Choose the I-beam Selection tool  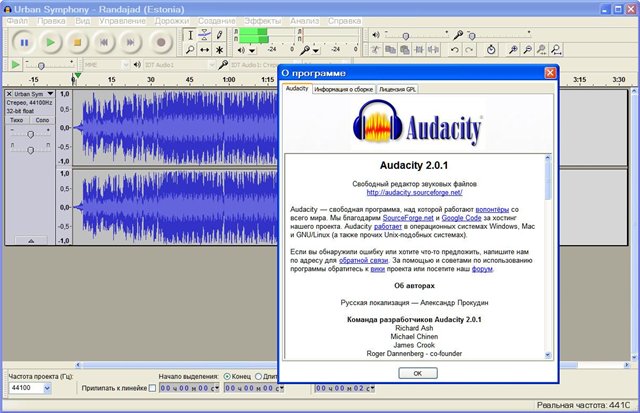[x=190, y=35]
